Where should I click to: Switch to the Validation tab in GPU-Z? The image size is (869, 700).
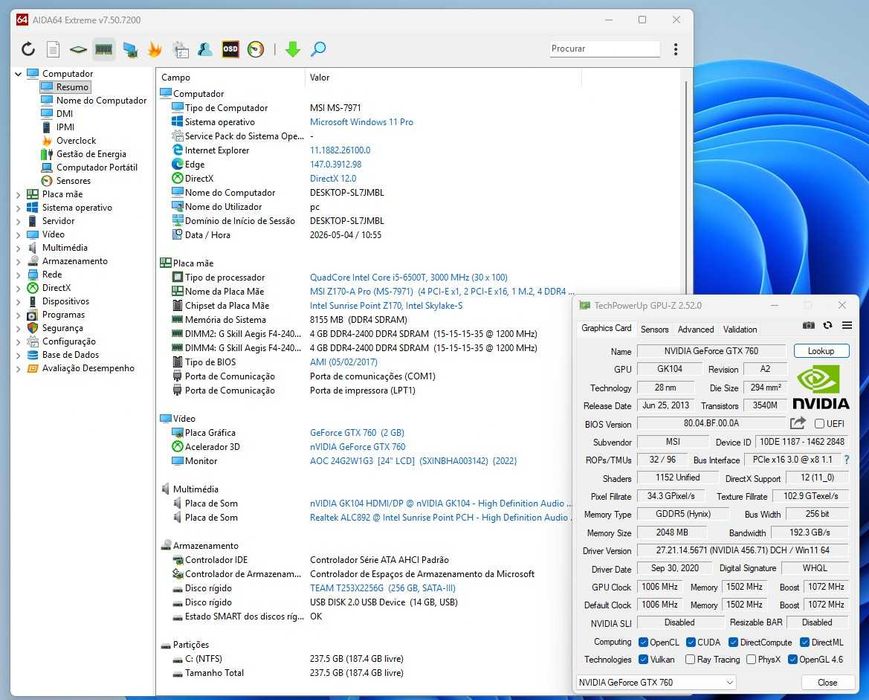click(740, 329)
